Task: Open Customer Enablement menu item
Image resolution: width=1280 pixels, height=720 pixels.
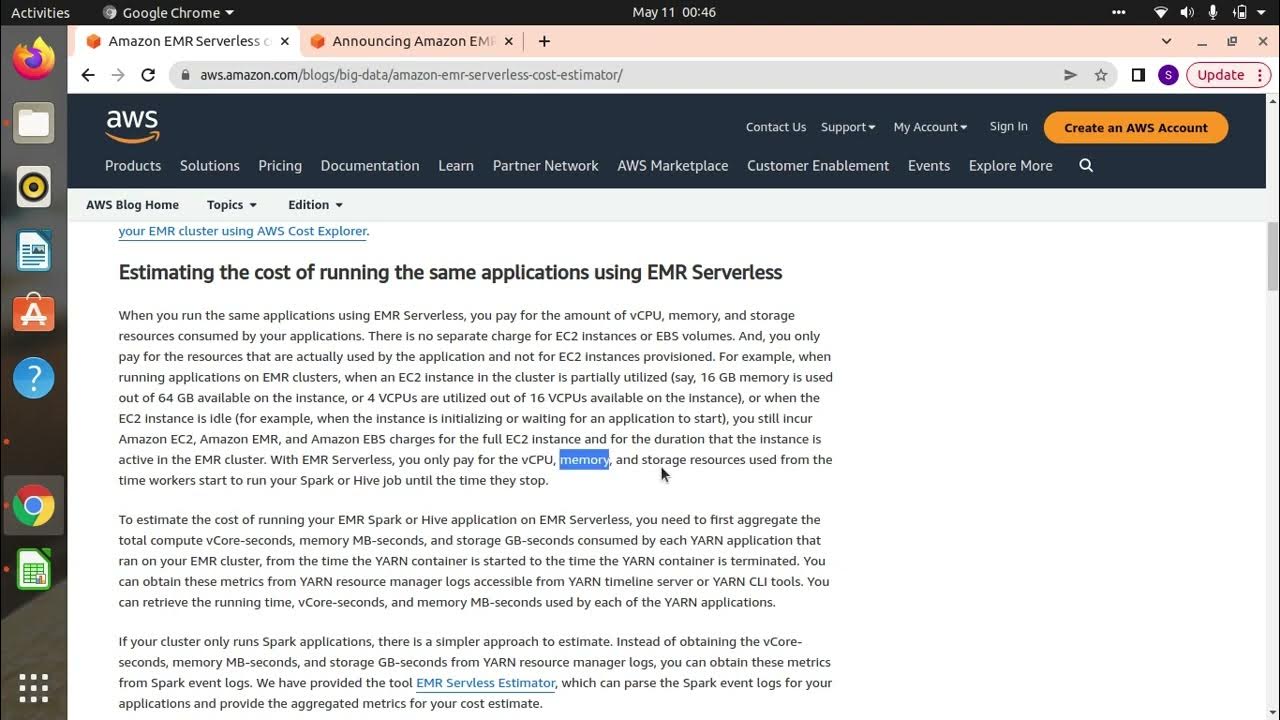Action: 818,166
